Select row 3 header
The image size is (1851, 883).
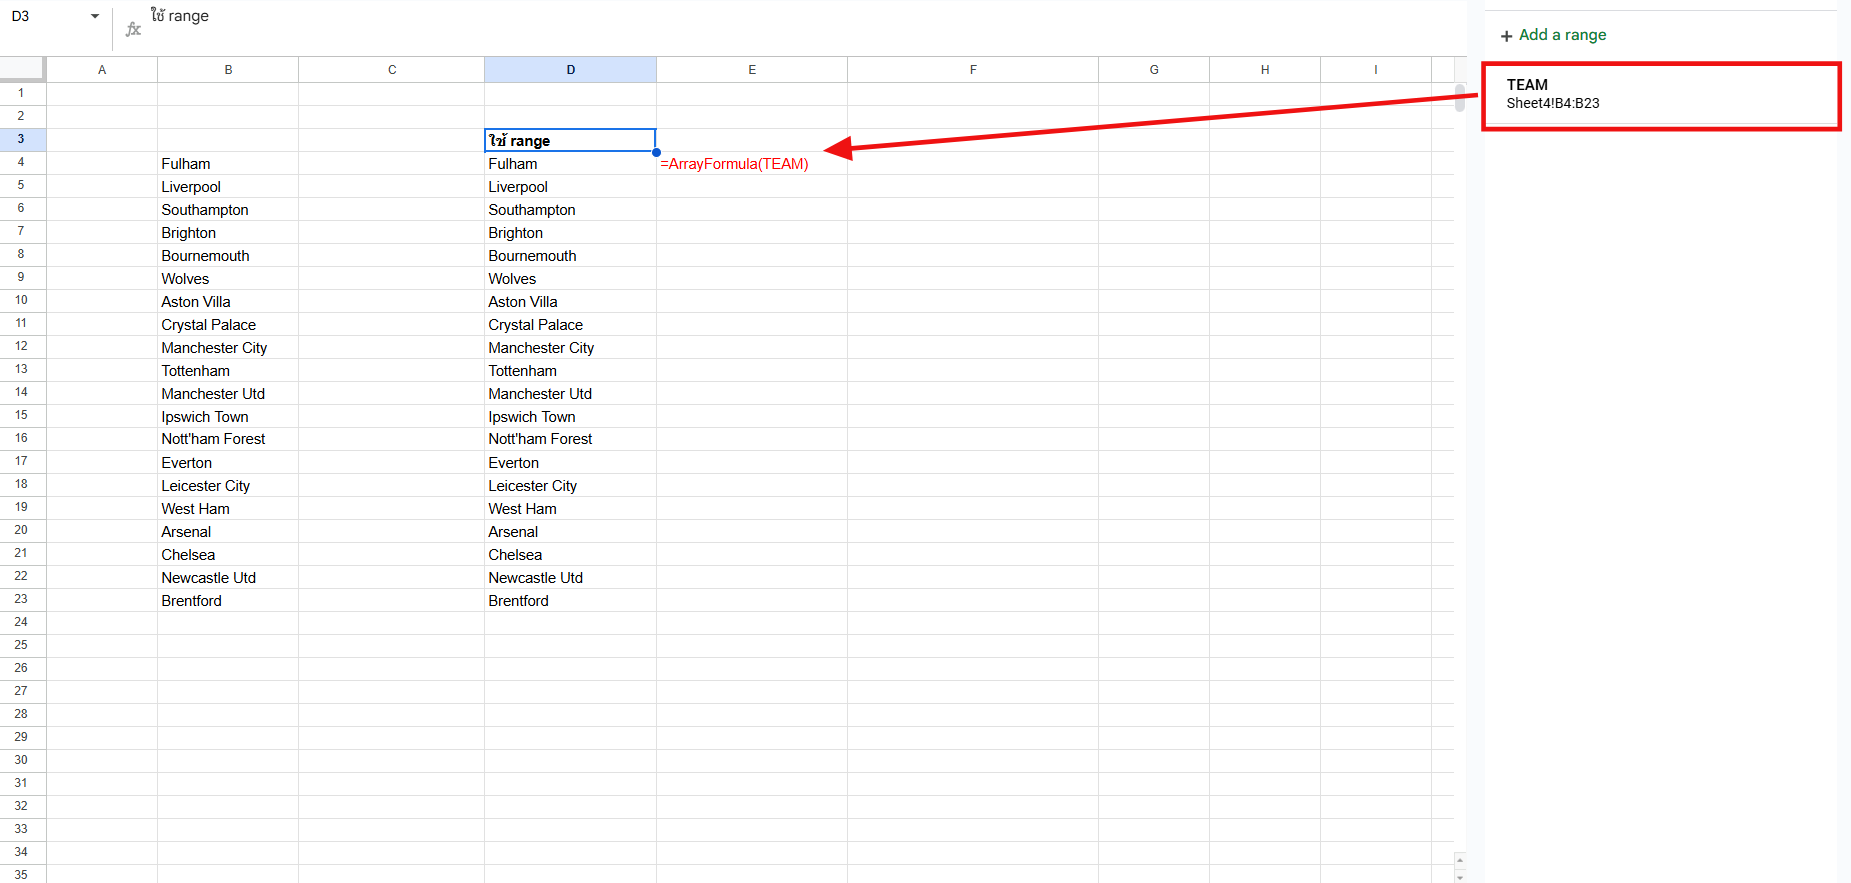point(22,140)
